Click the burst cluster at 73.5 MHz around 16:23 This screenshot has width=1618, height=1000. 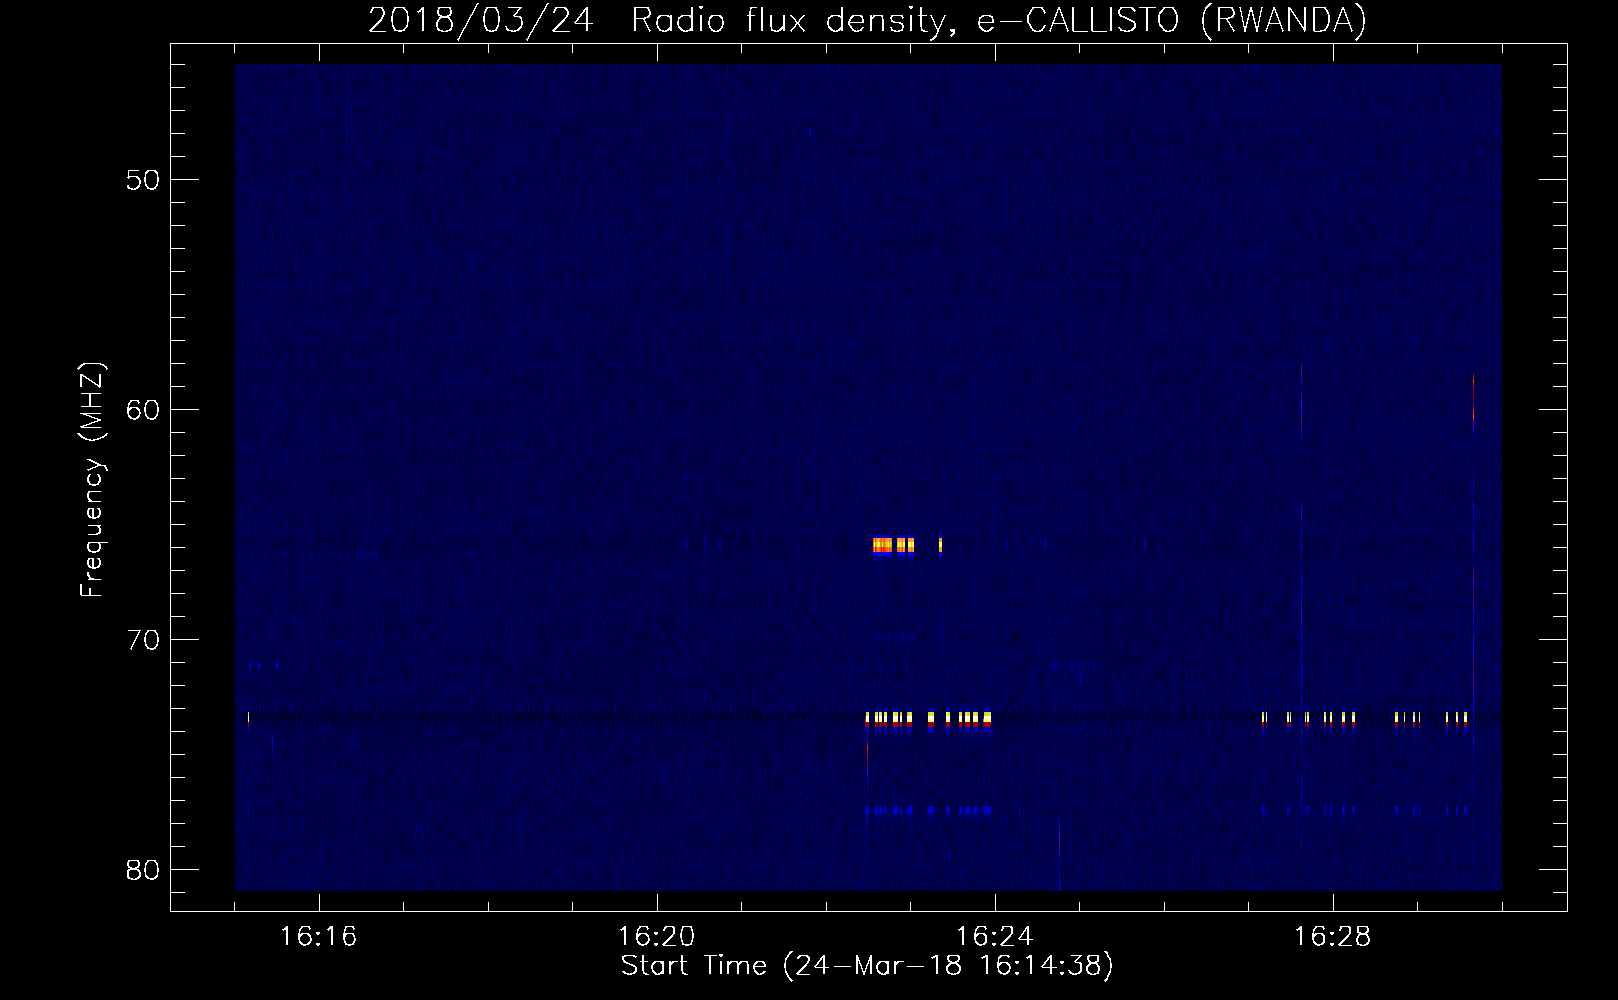point(928,720)
